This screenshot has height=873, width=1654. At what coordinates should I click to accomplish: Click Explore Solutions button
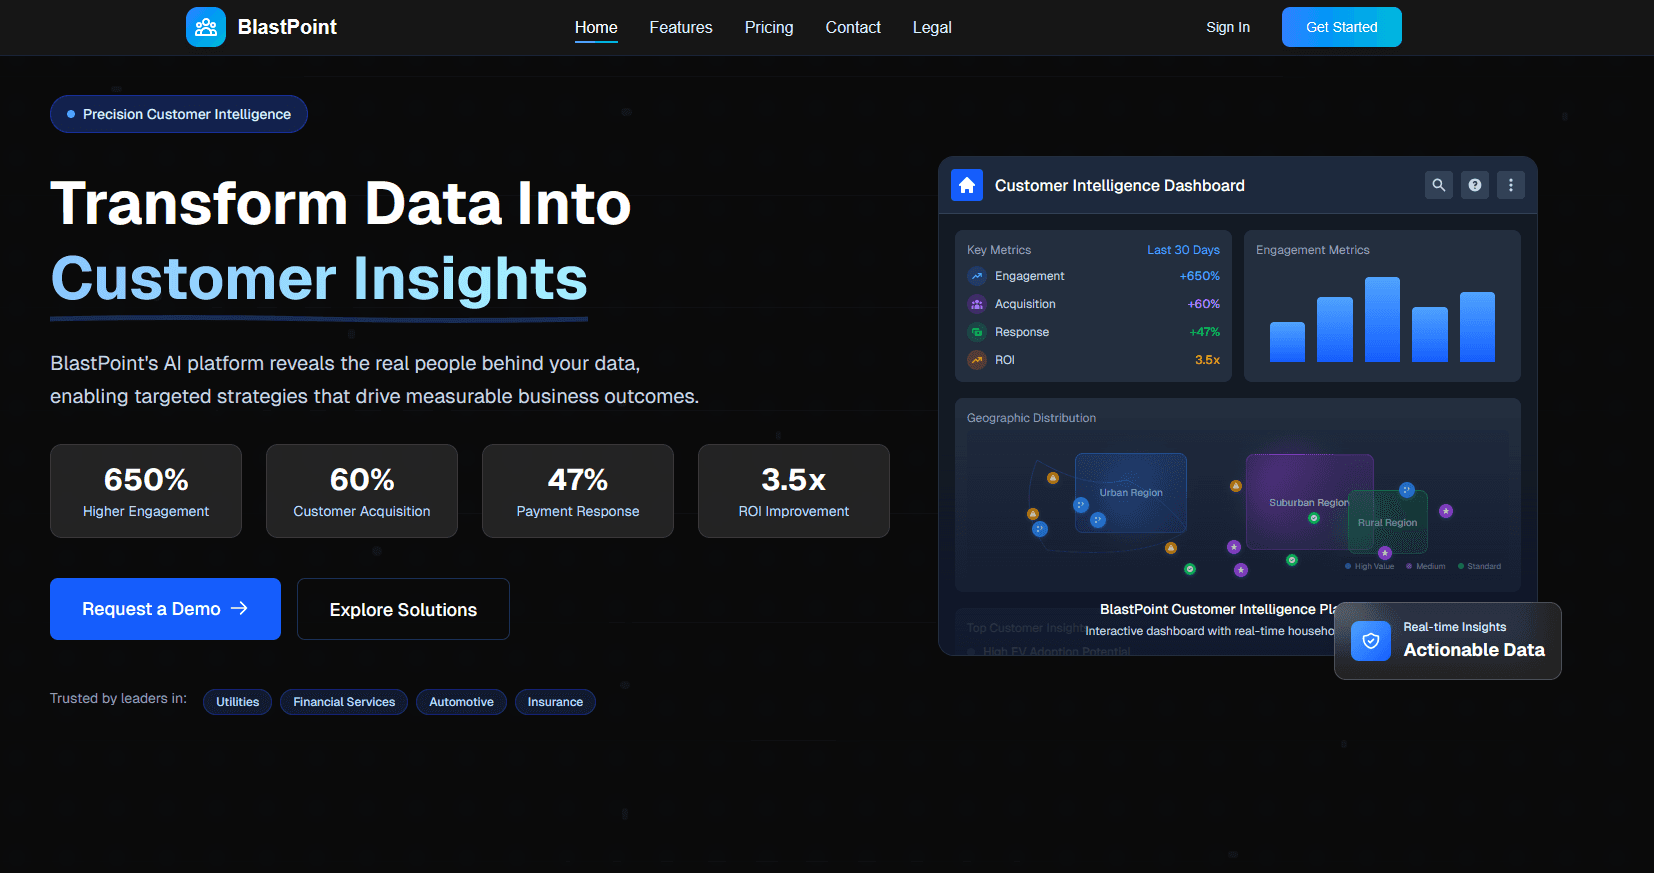click(x=403, y=609)
